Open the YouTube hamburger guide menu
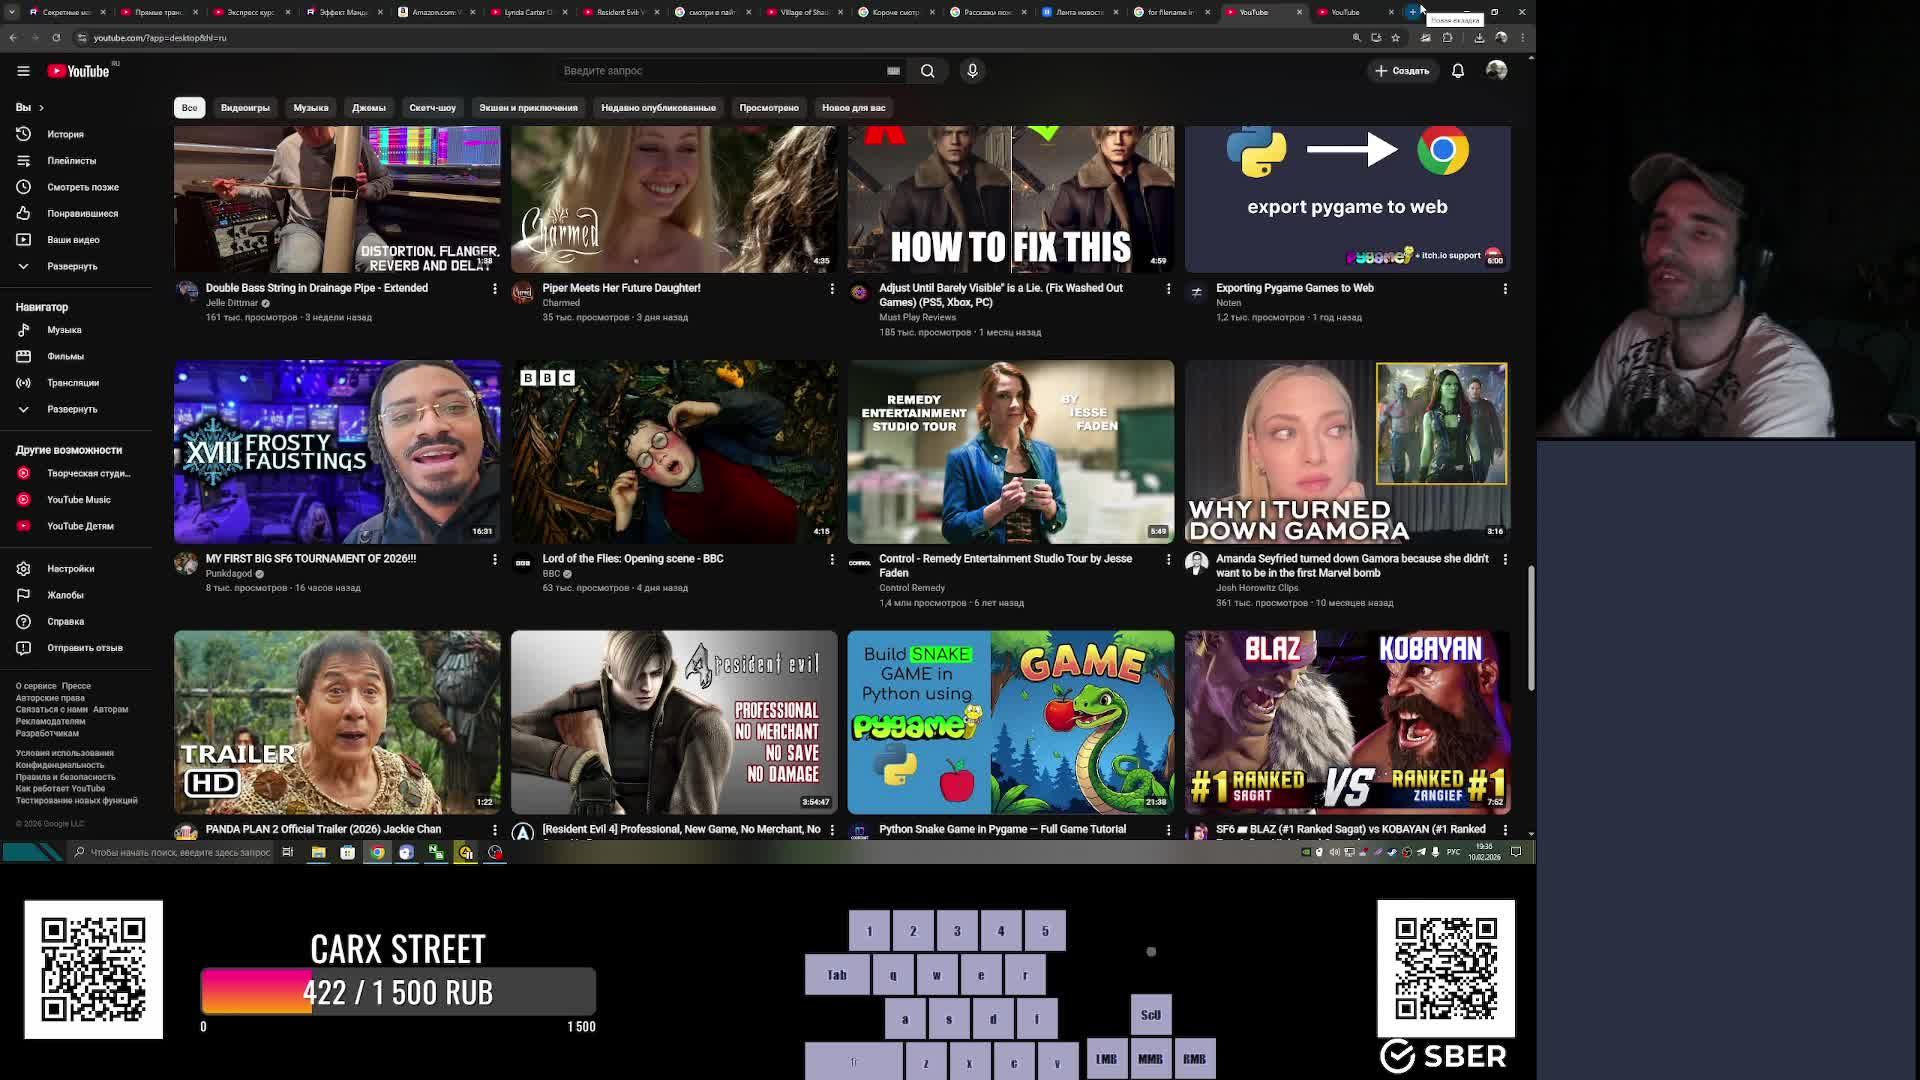This screenshot has width=1920, height=1080. [23, 71]
